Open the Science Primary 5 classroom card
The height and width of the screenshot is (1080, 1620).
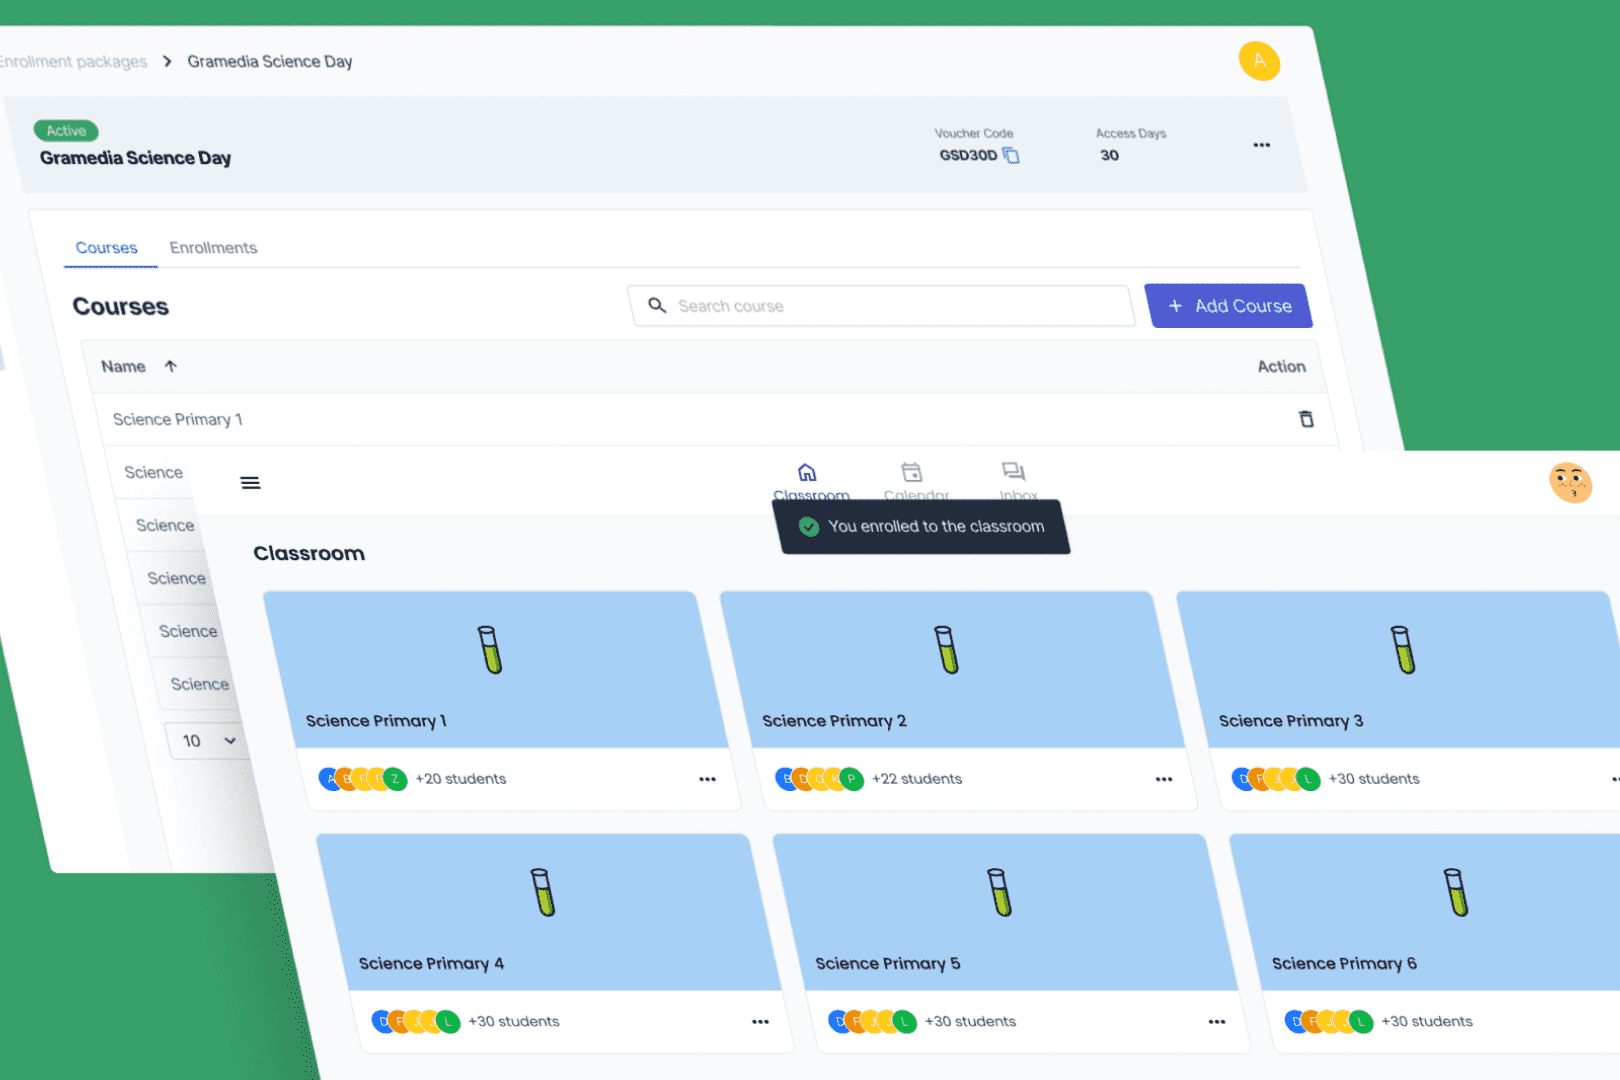pos(1010,943)
